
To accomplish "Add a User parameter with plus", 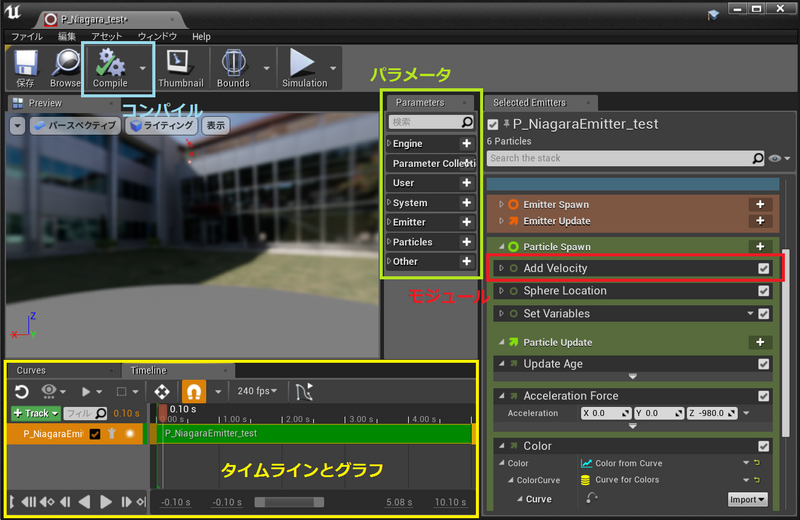I will [466, 183].
